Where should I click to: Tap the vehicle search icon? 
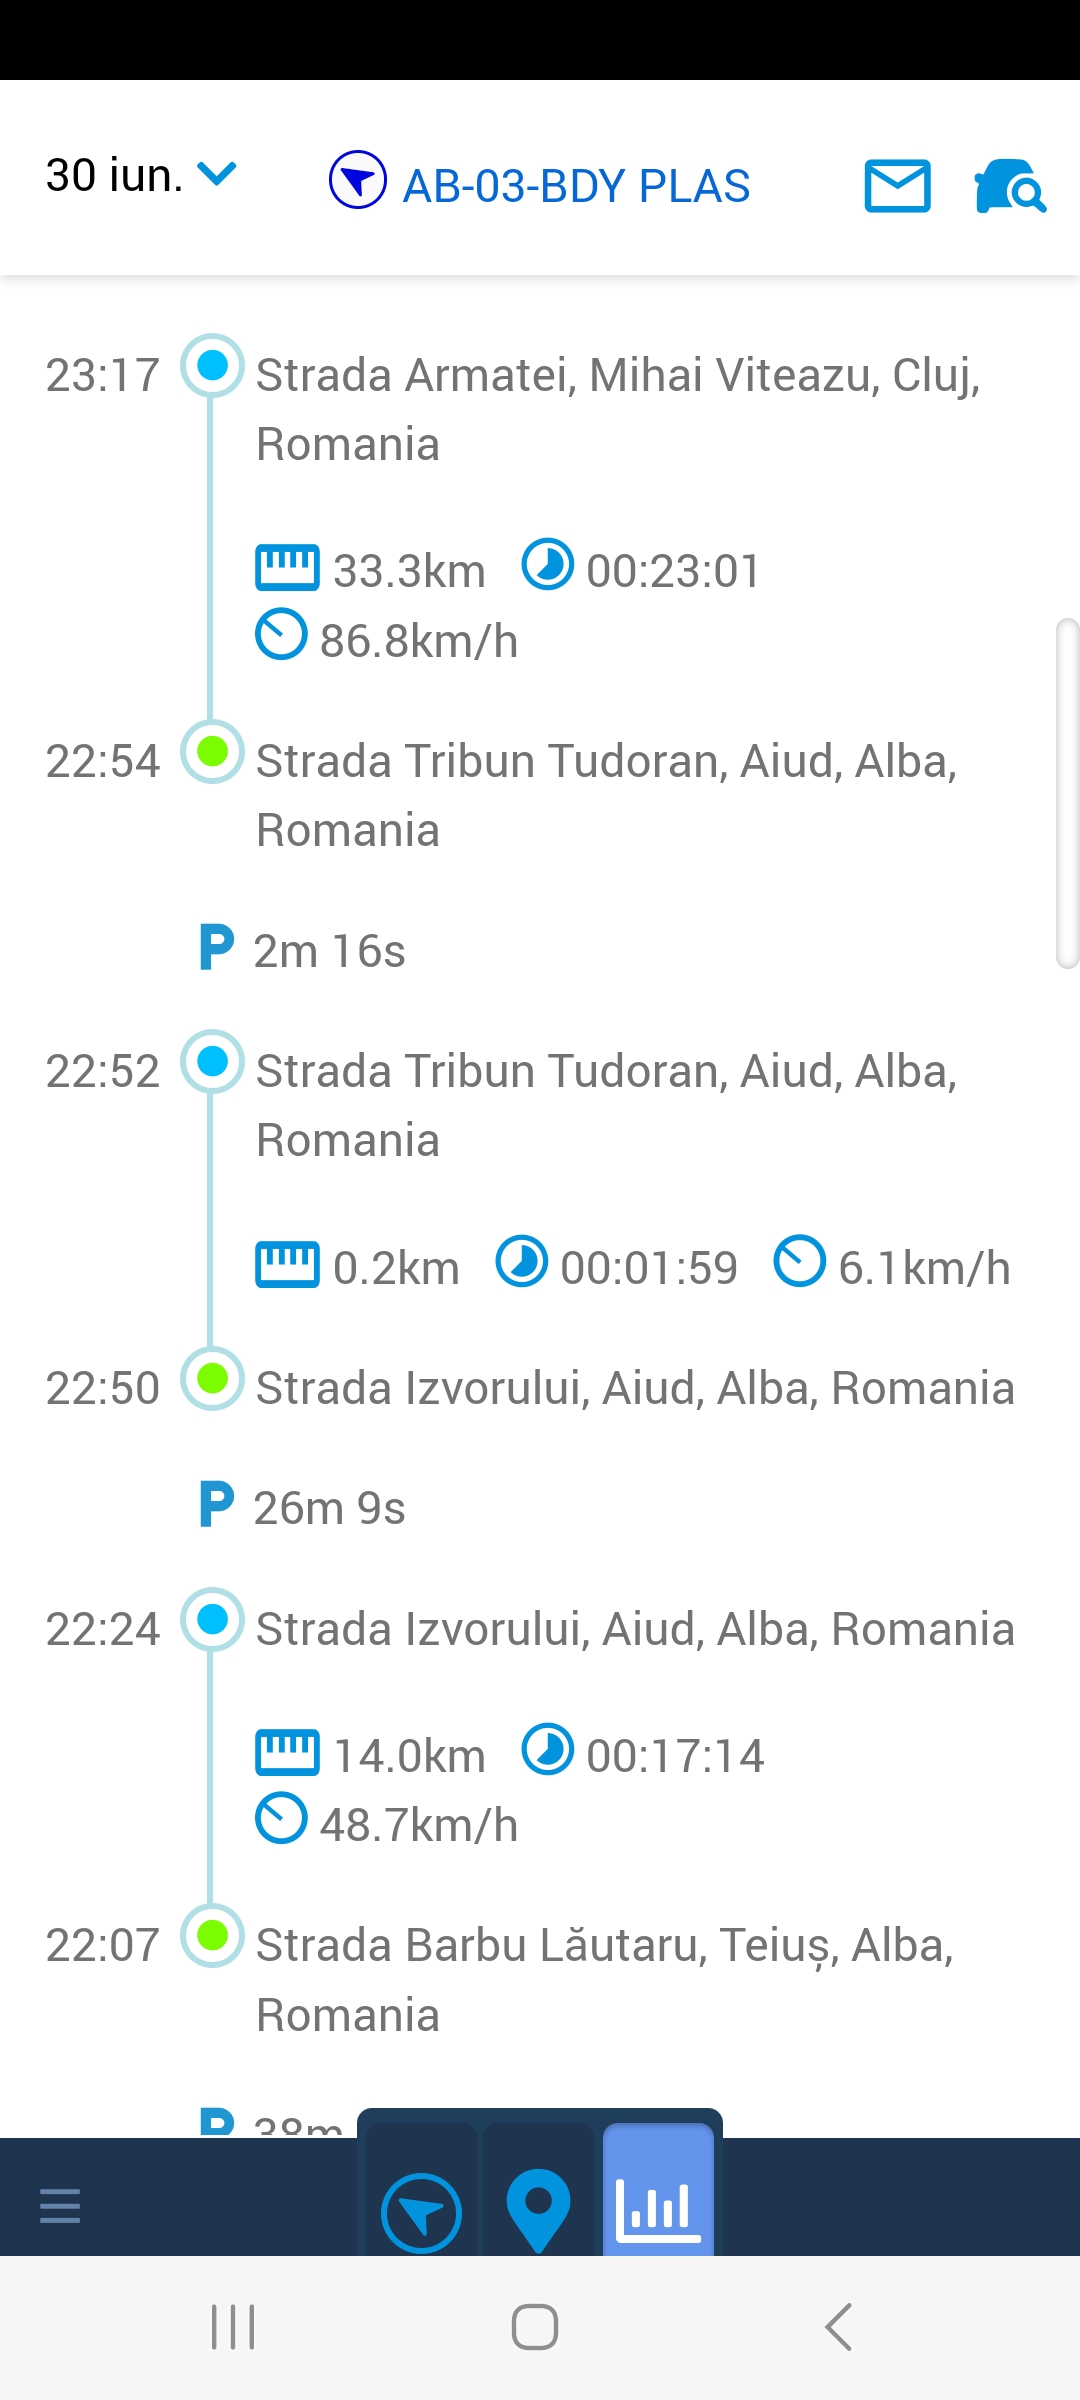coord(1009,186)
